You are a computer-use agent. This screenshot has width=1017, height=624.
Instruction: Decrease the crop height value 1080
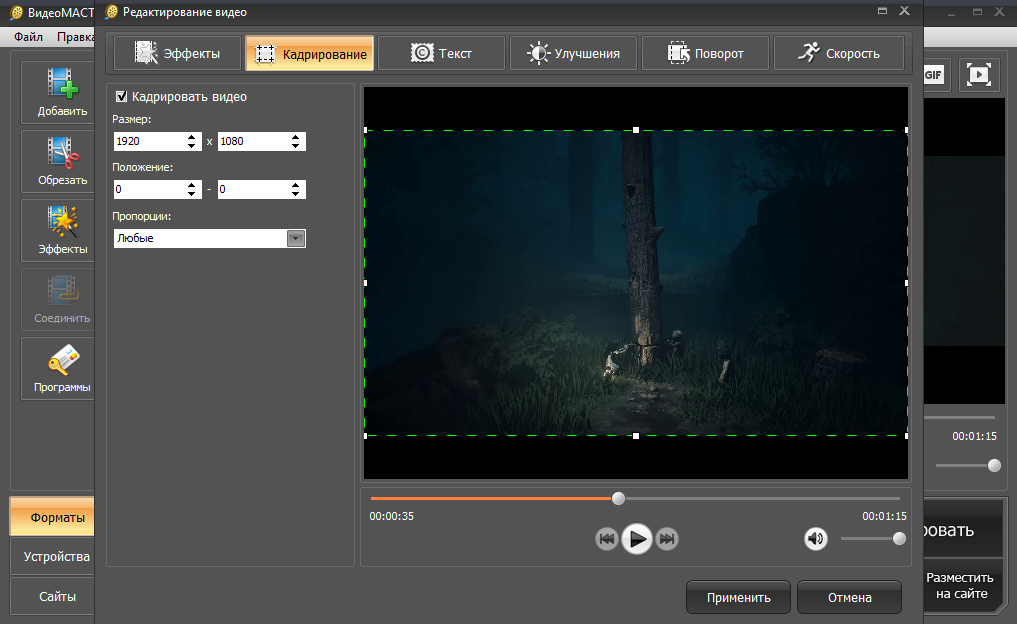(296, 146)
